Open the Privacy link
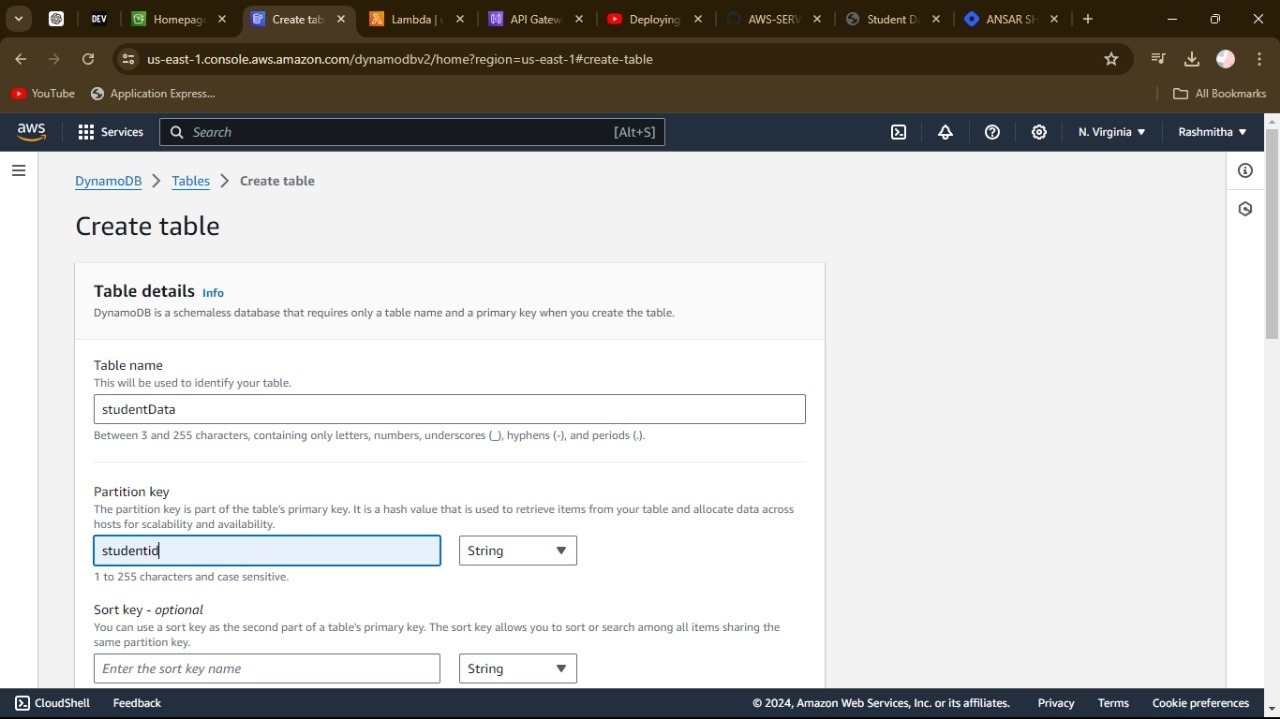 [1056, 703]
